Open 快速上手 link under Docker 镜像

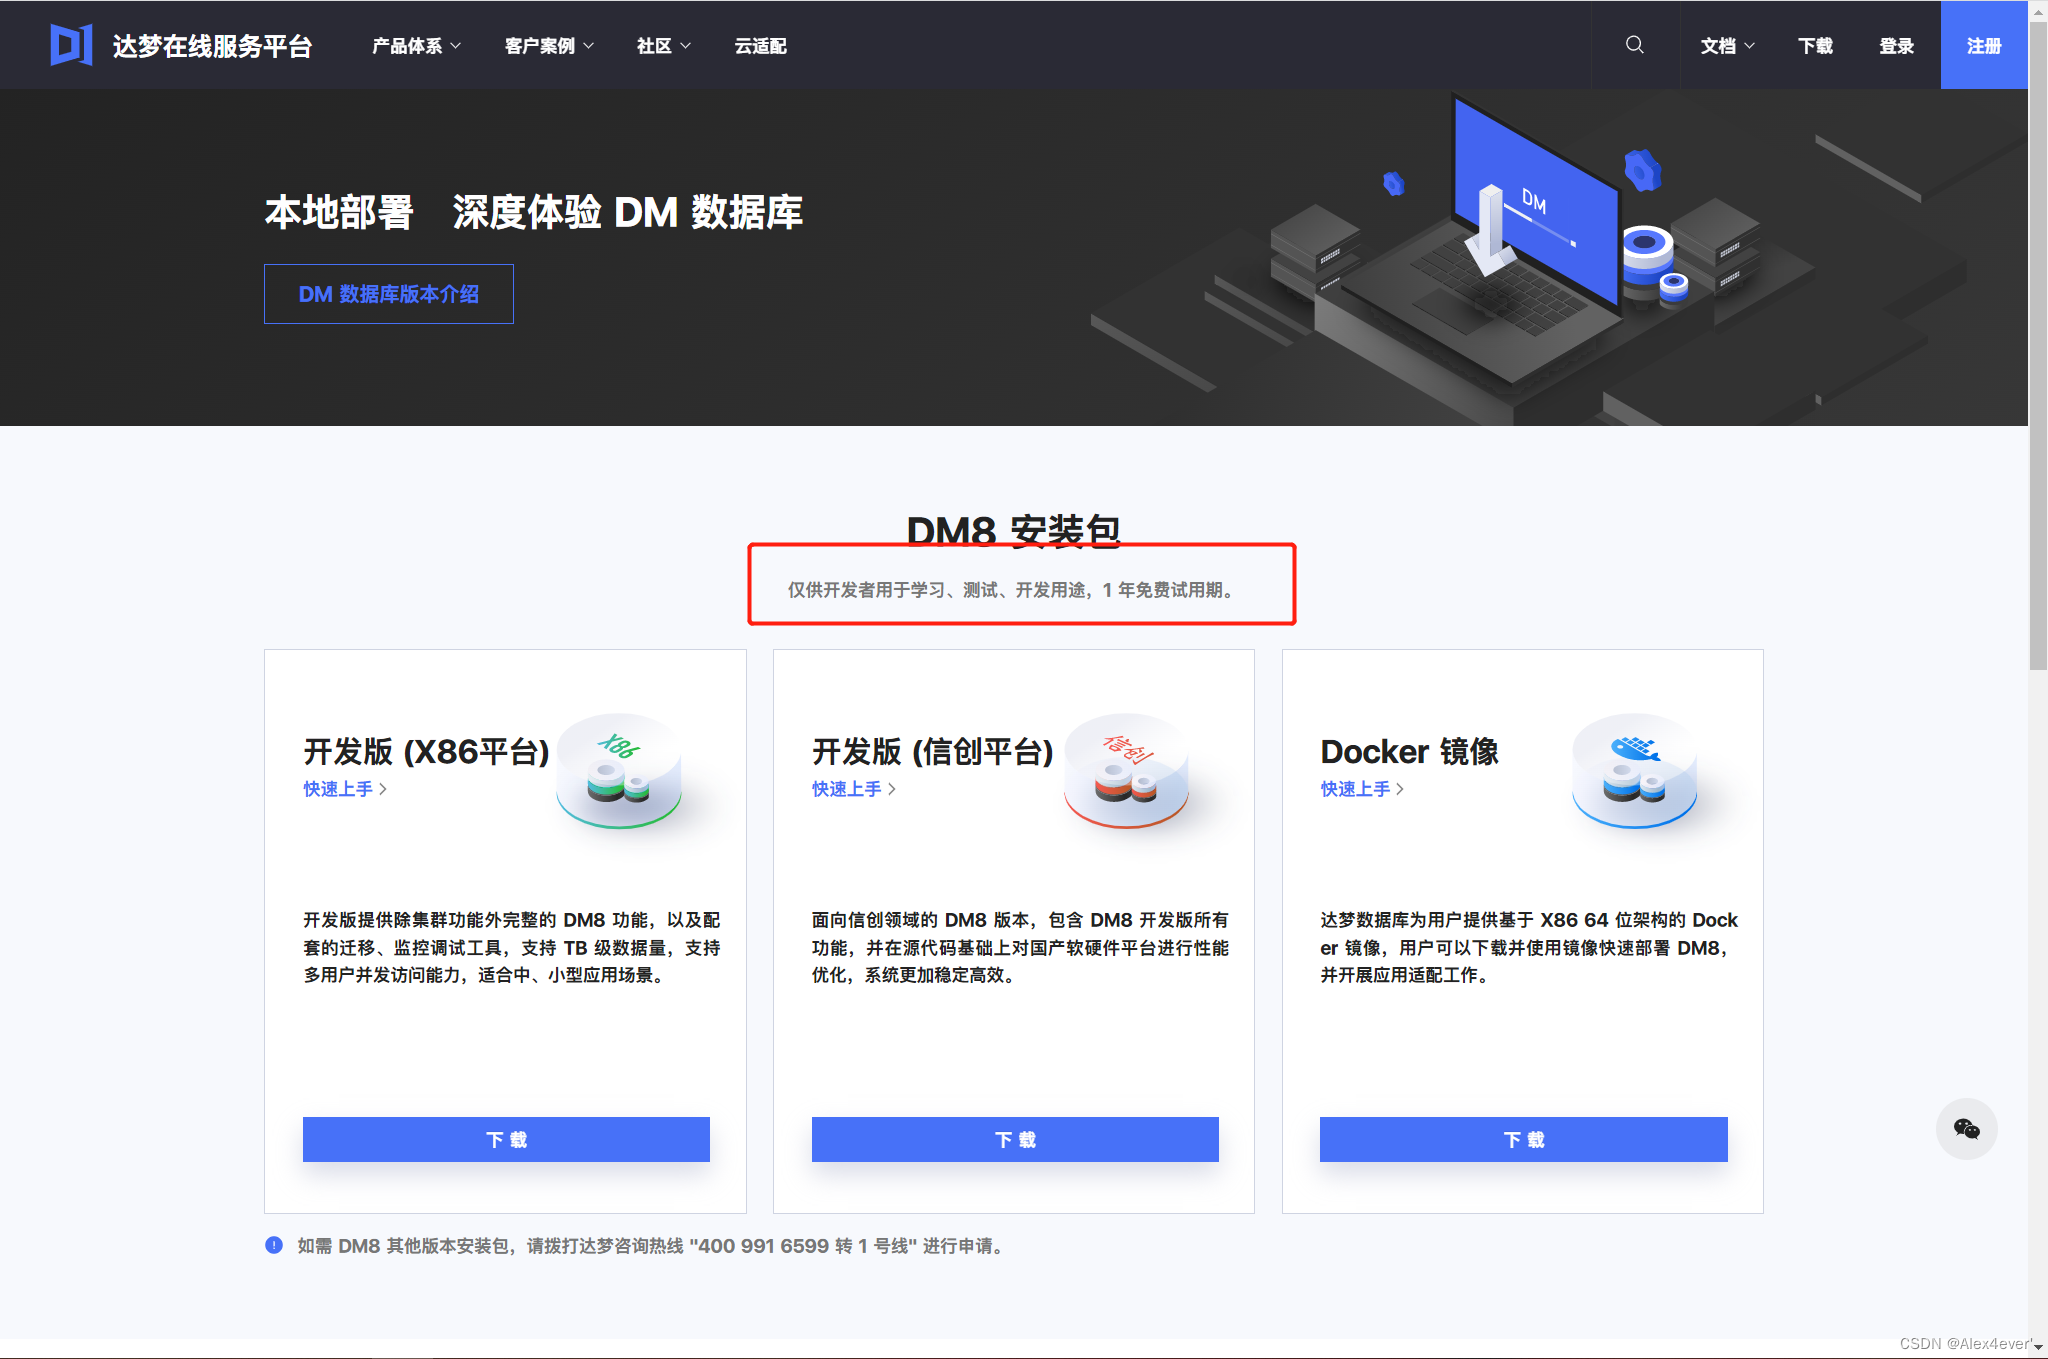pyautogui.click(x=1358, y=789)
